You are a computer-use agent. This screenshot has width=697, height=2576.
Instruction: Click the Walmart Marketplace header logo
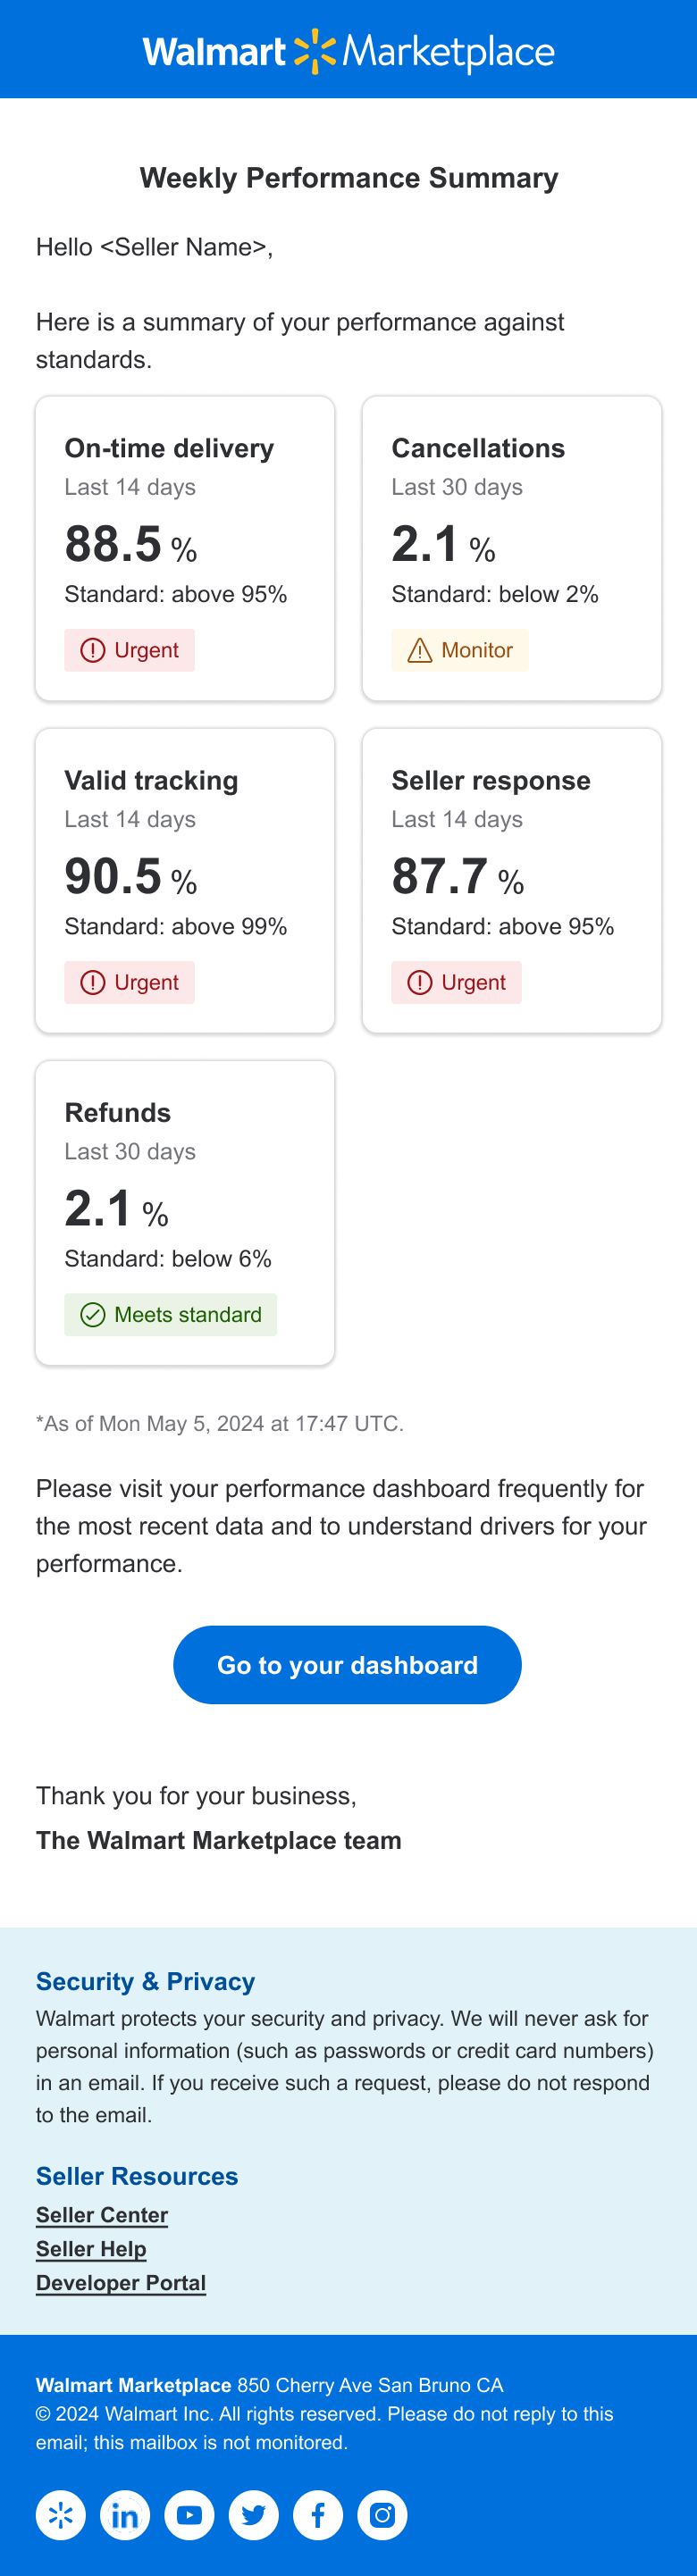coord(348,51)
